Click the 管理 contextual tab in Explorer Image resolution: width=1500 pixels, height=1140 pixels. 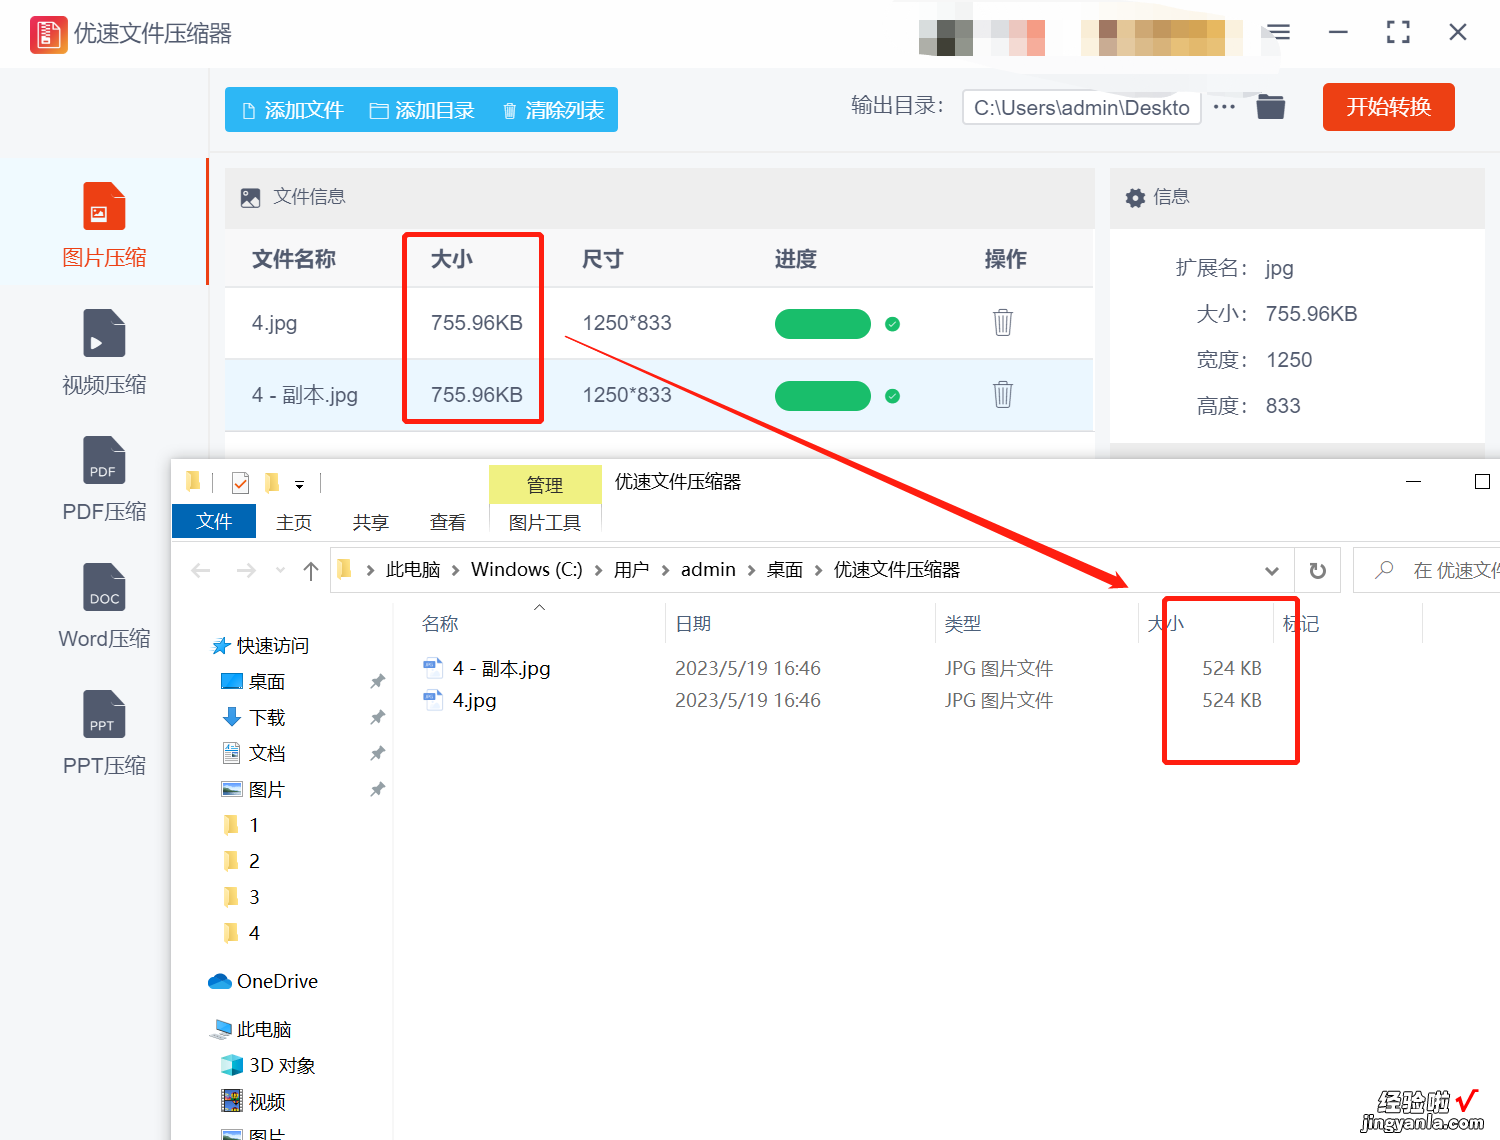(x=545, y=484)
